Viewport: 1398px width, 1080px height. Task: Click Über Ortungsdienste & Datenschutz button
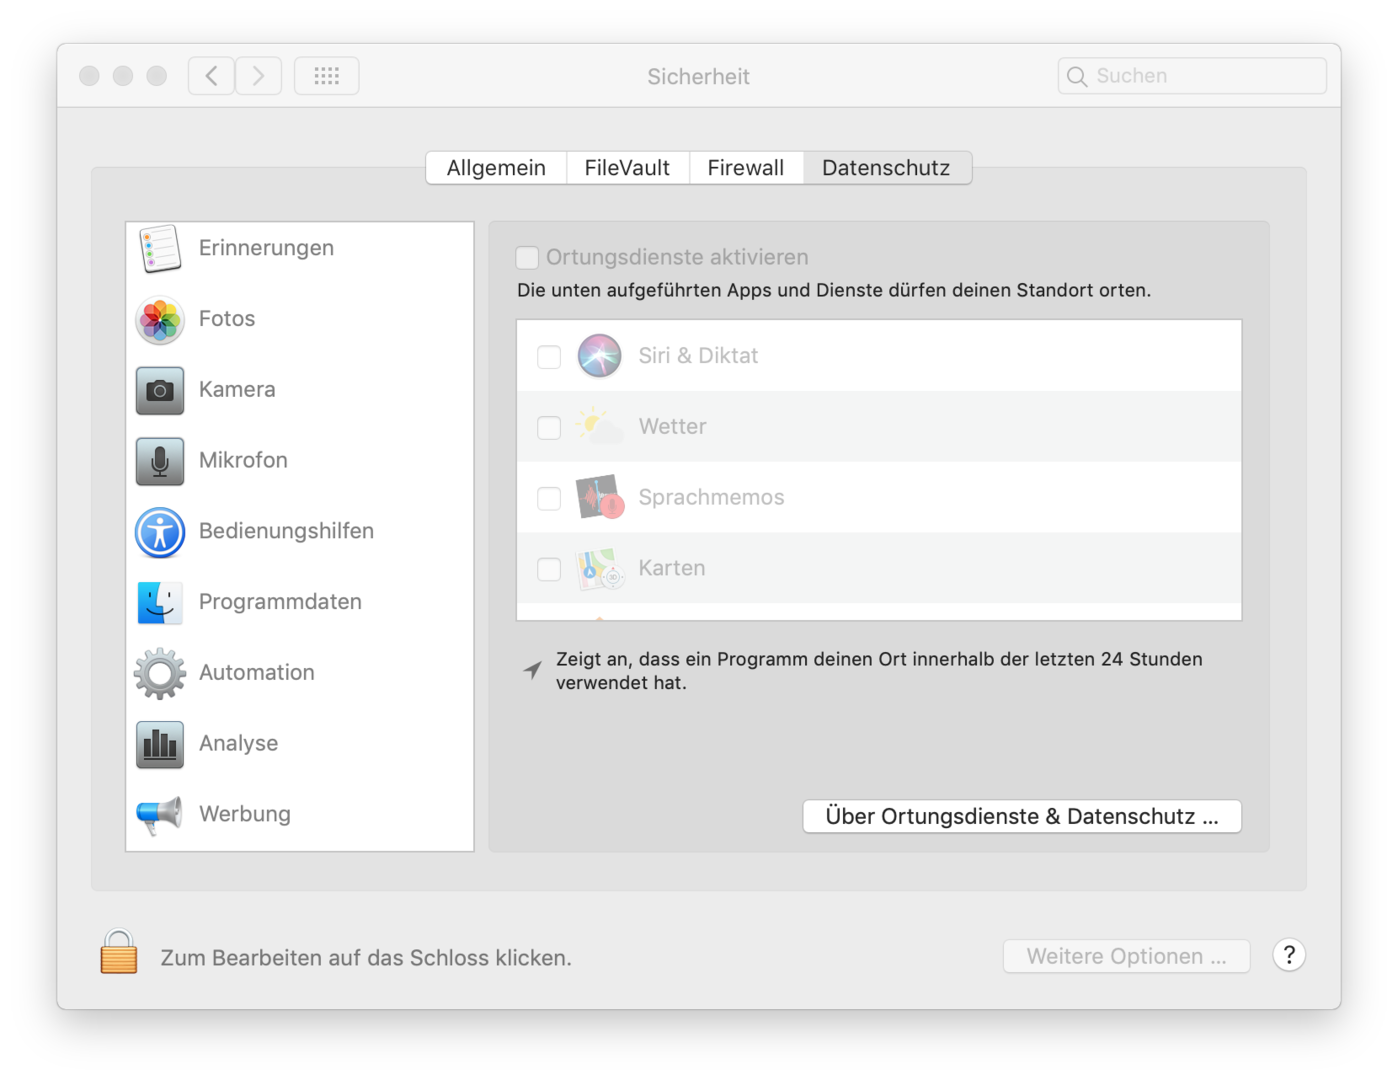[1021, 816]
